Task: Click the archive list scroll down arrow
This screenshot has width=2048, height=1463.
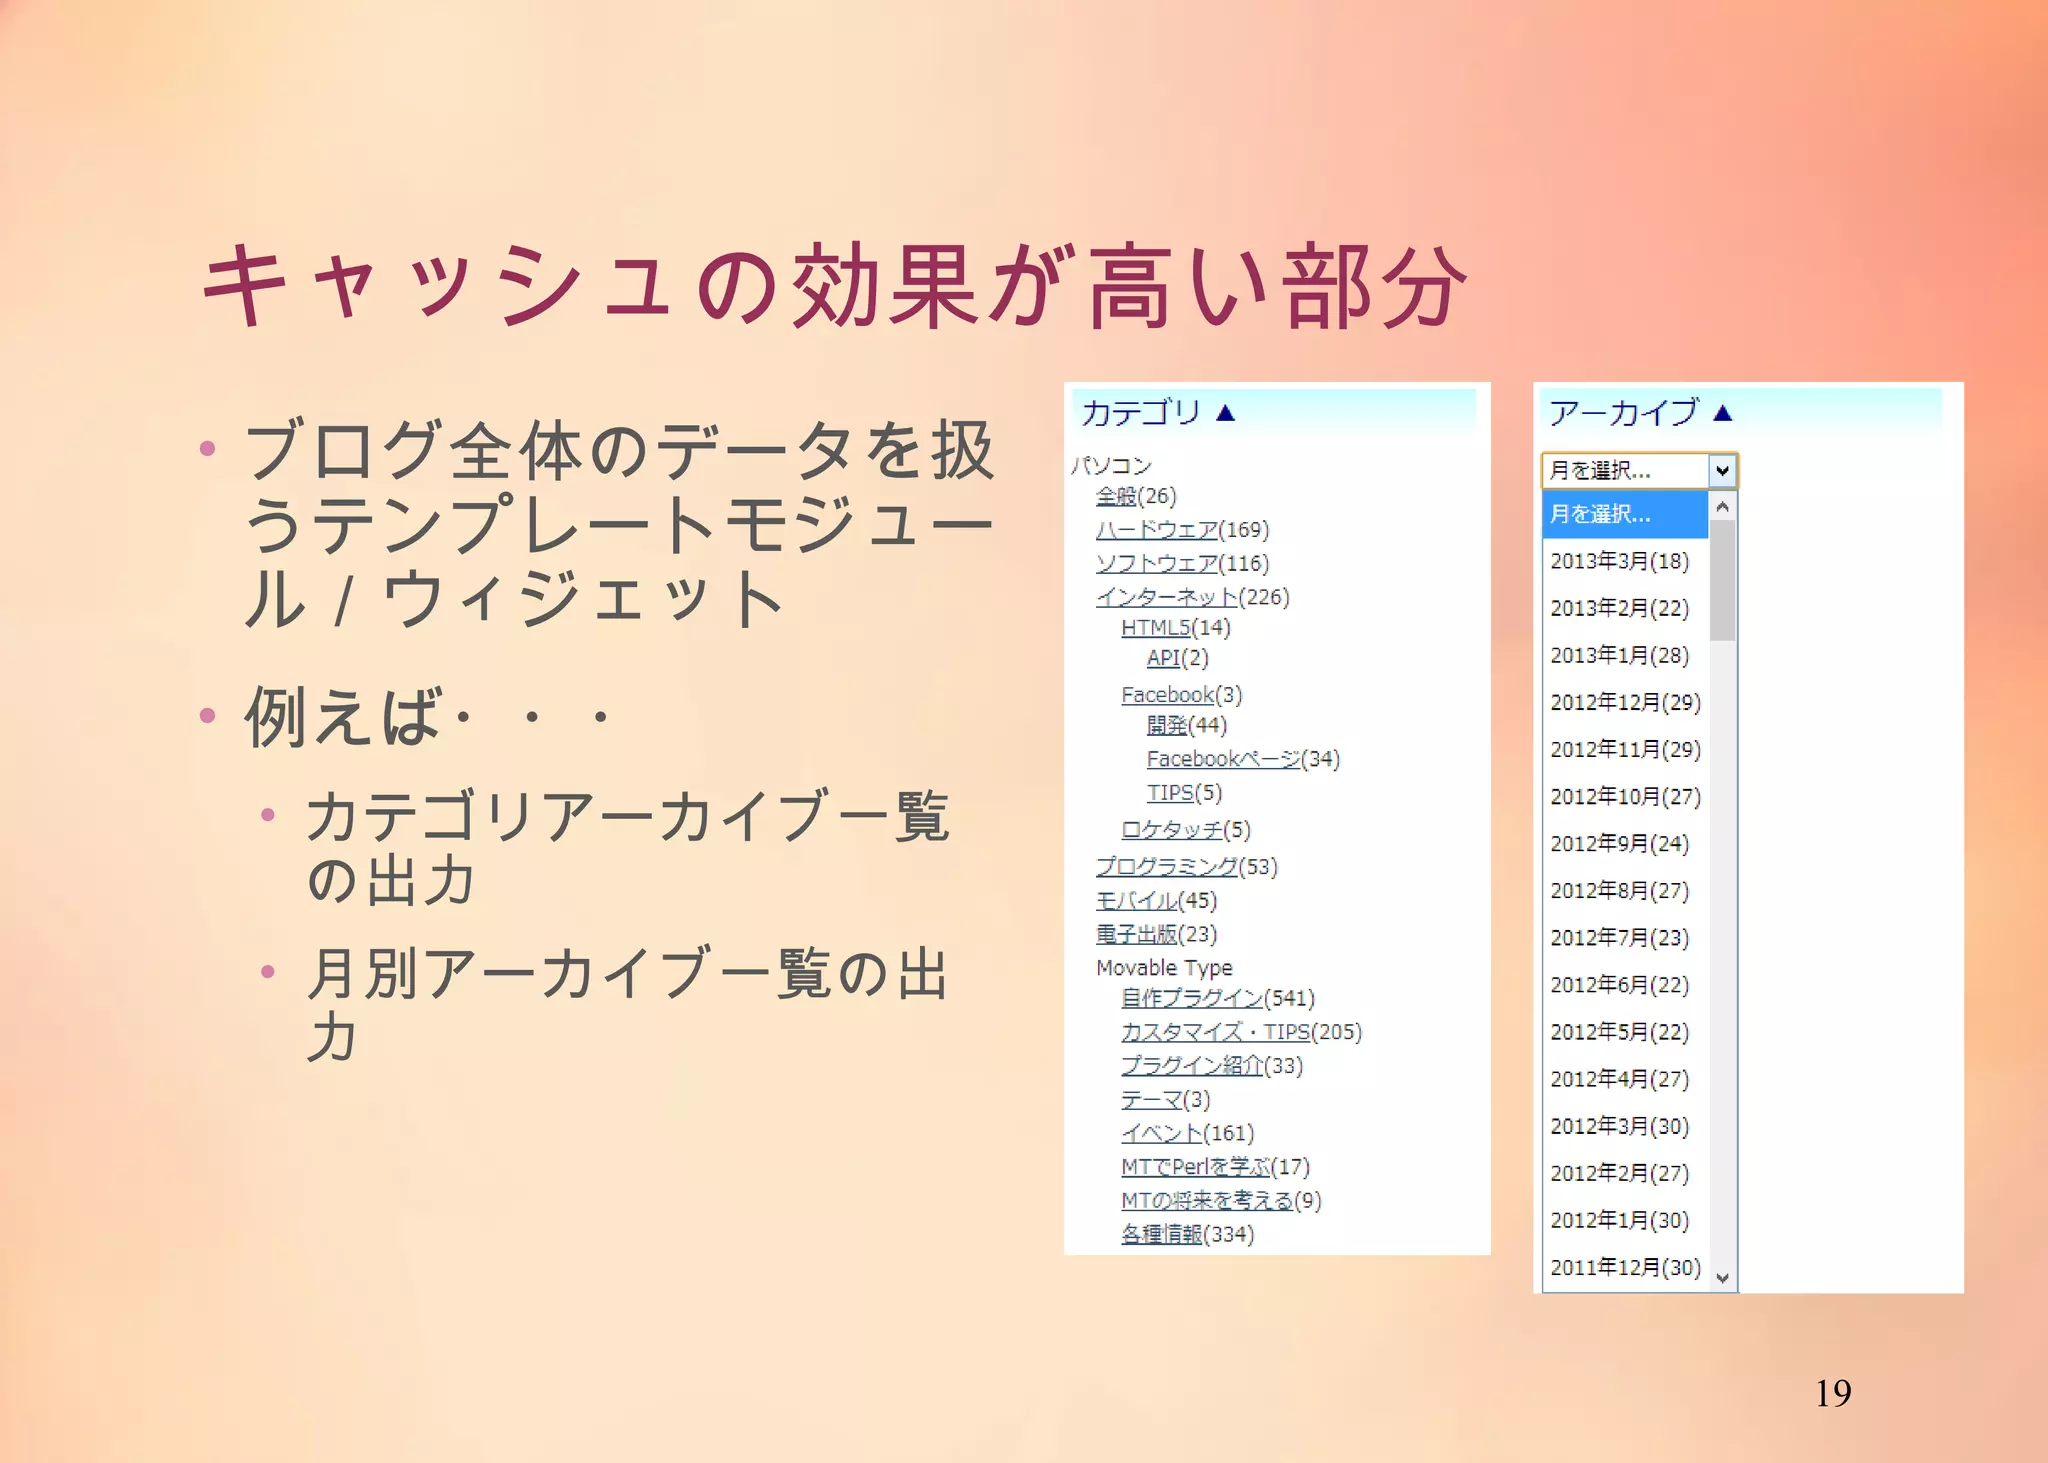Action: (1722, 1277)
